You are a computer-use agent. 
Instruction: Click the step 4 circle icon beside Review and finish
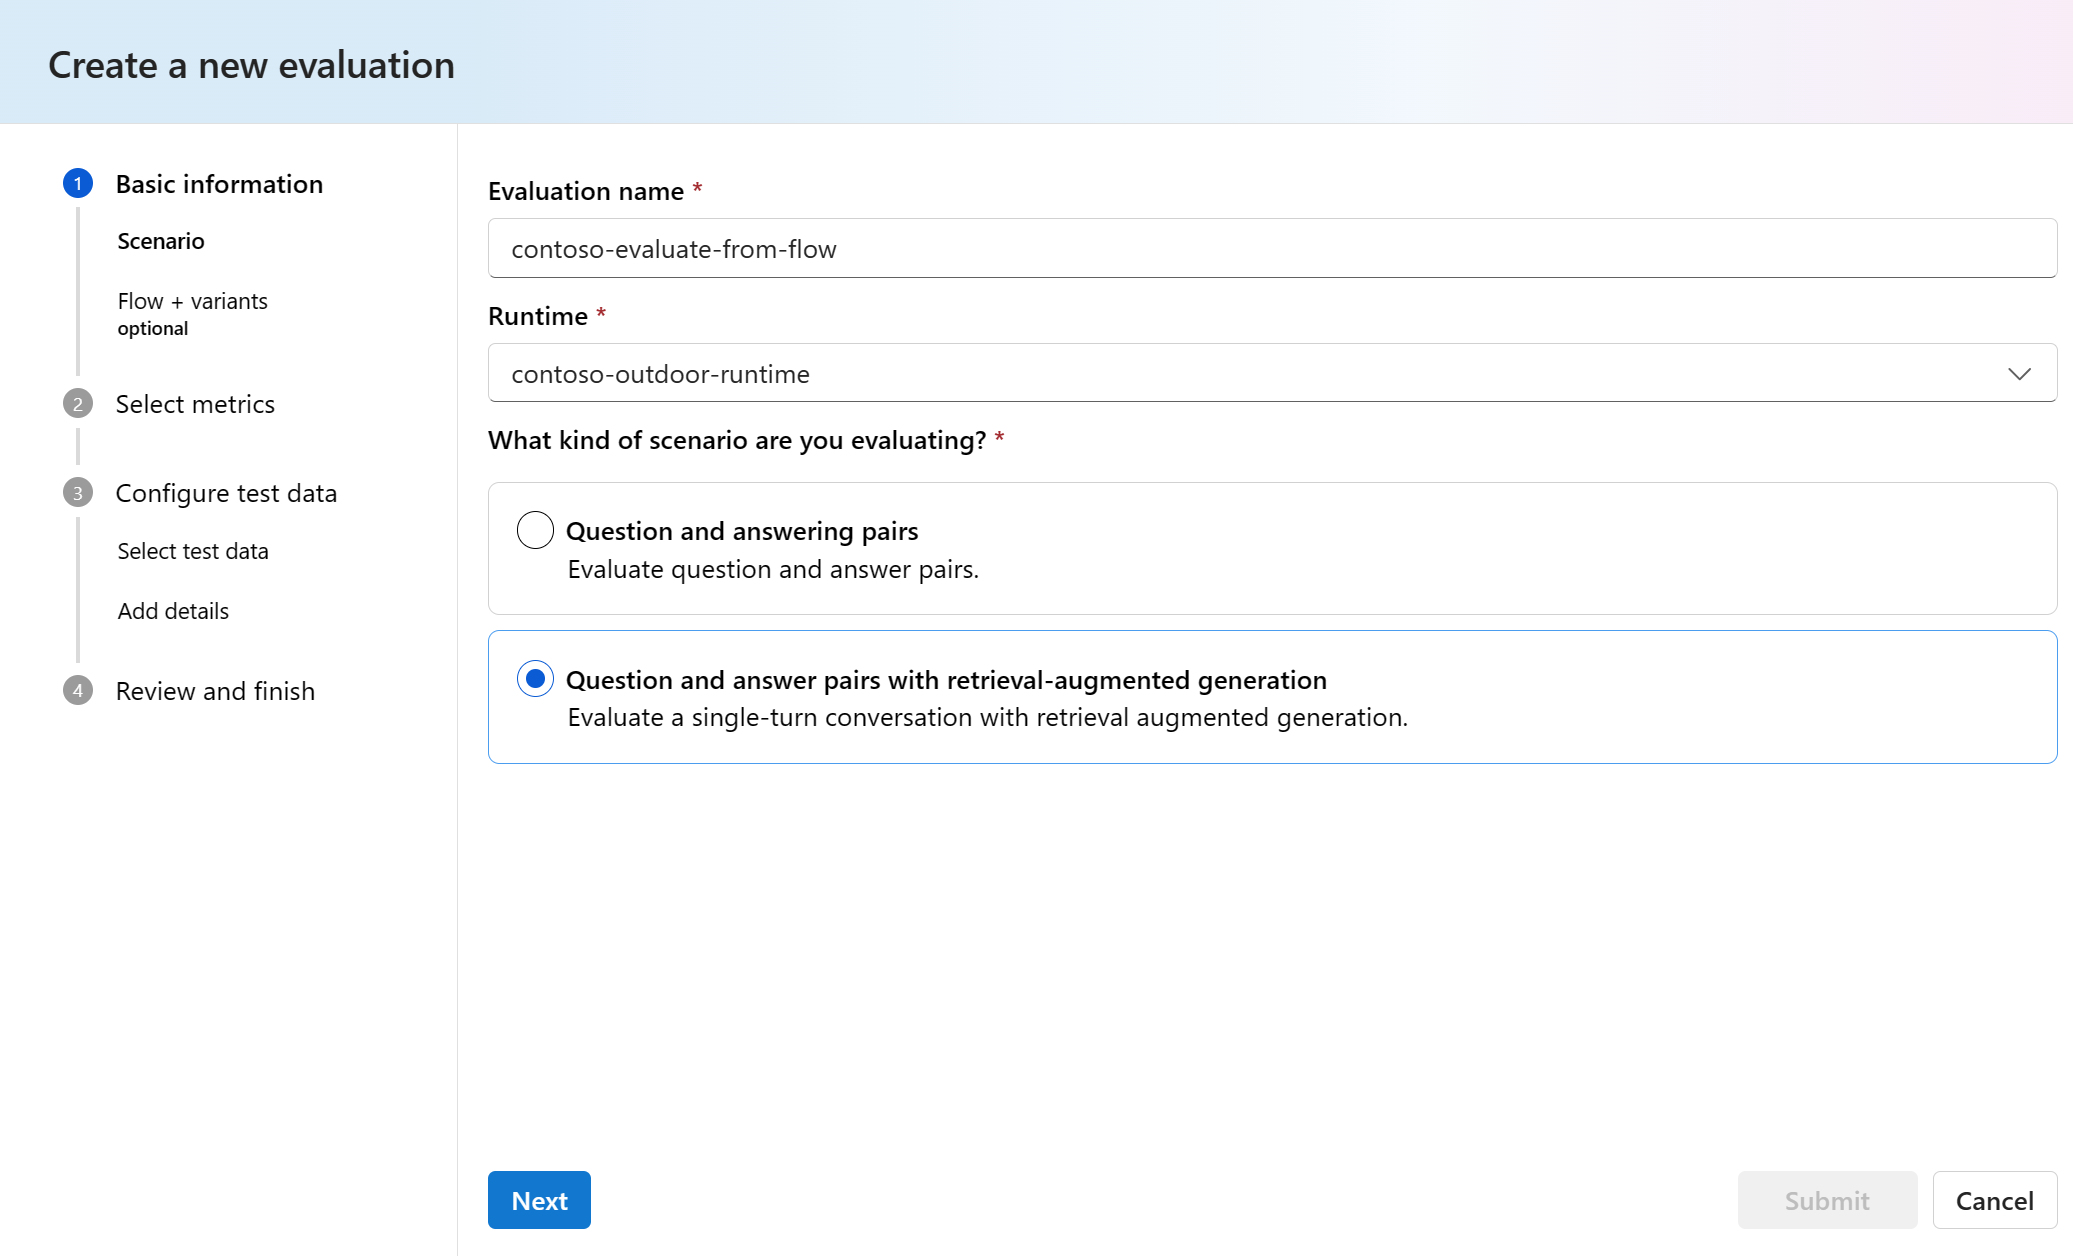click(x=78, y=691)
